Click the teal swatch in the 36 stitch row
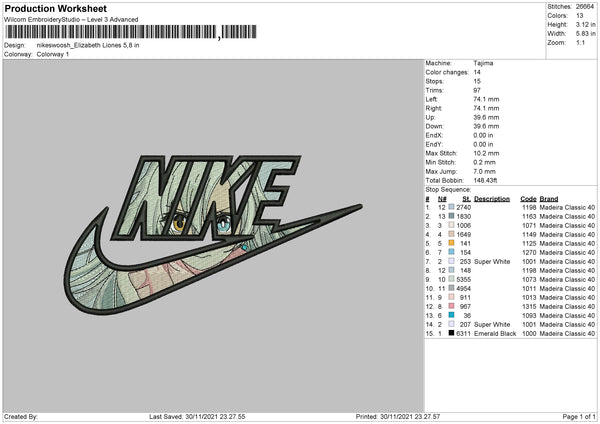The image size is (600, 424). coord(452,315)
